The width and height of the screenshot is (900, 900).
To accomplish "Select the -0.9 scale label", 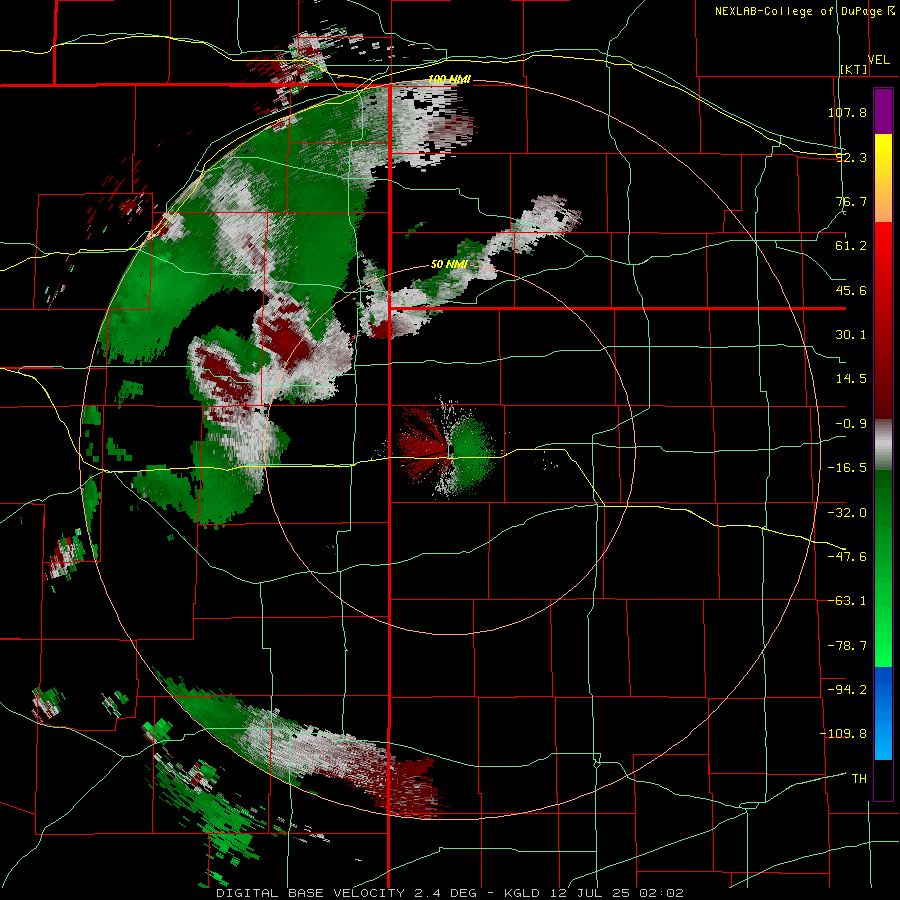I will tap(851, 424).
